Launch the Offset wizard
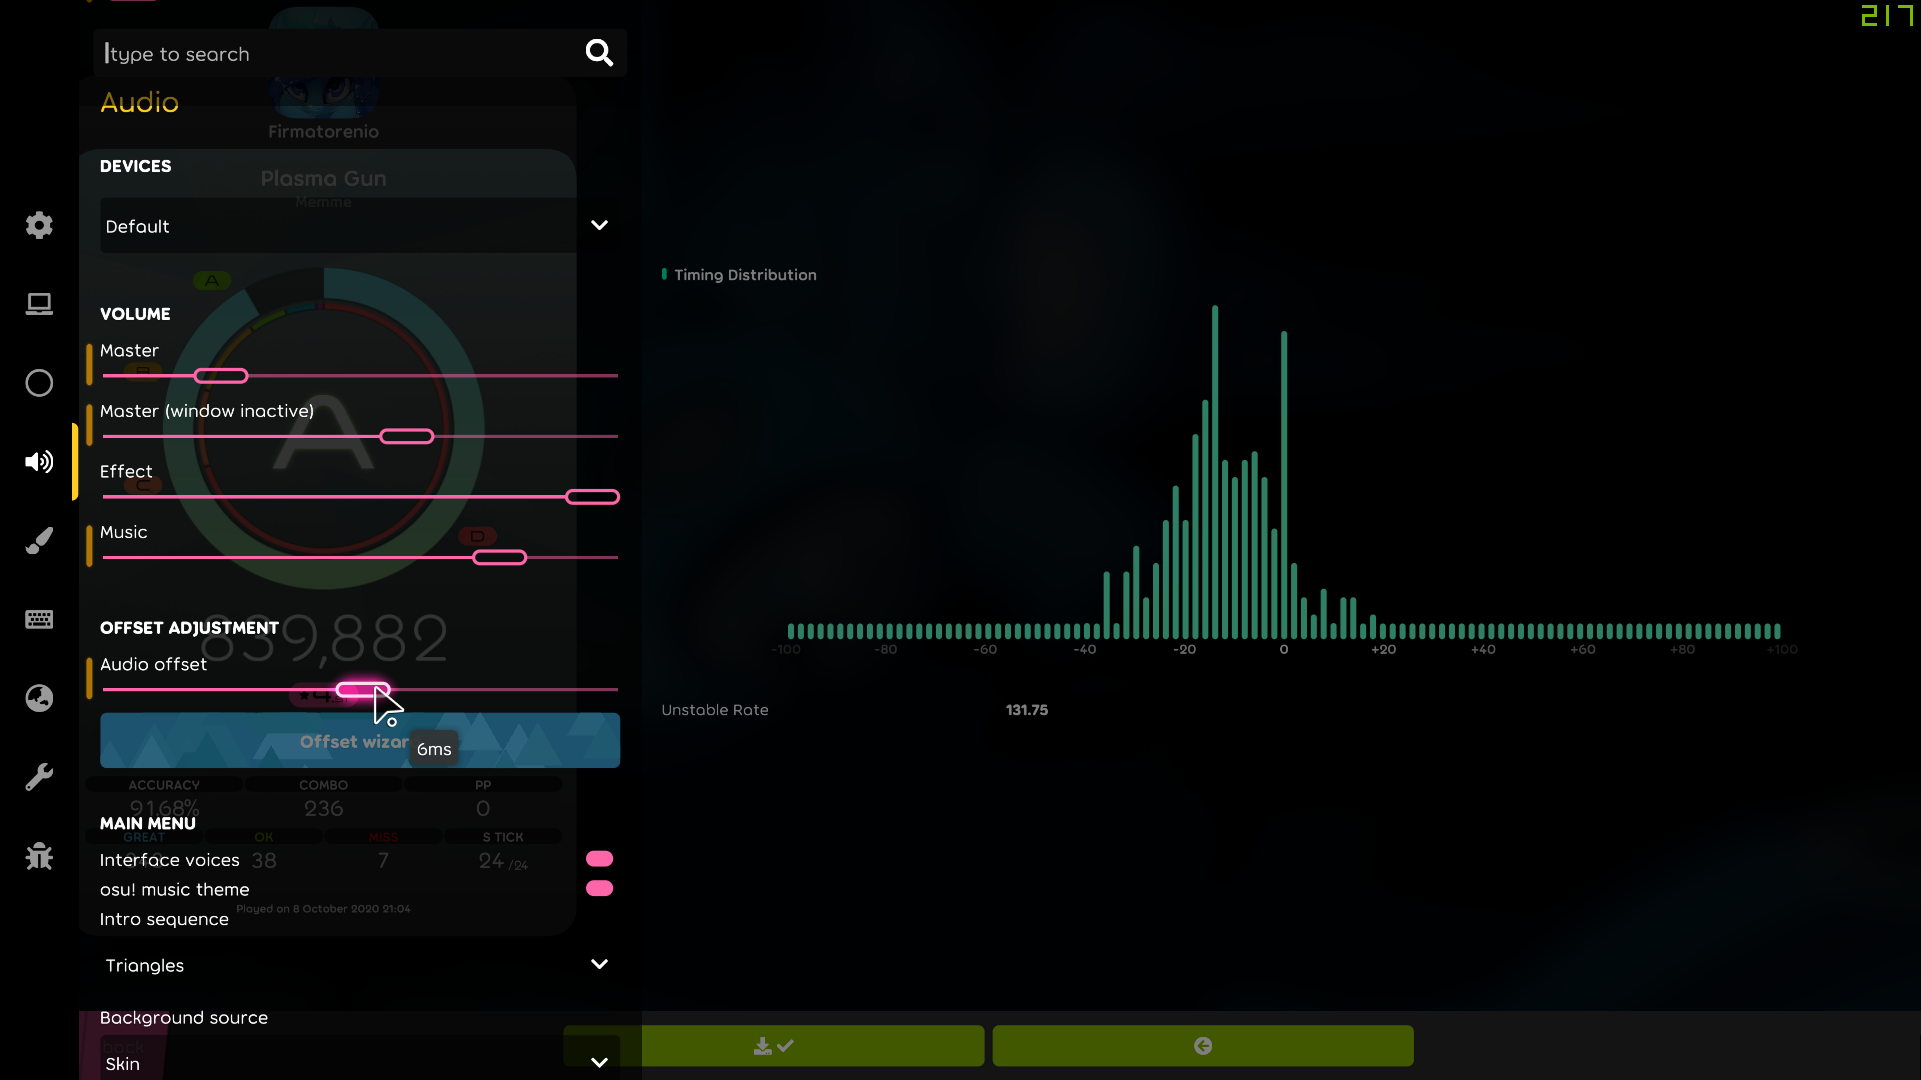The width and height of the screenshot is (1921, 1080). click(x=359, y=741)
